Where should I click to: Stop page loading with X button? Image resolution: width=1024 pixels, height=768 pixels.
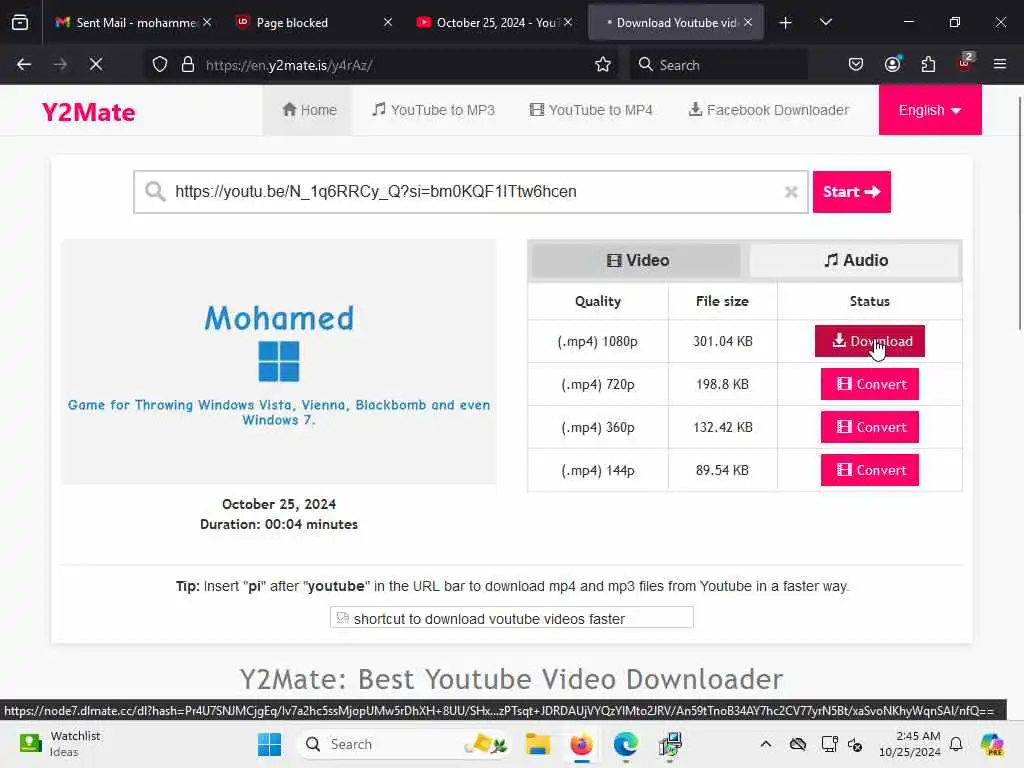pyautogui.click(x=96, y=64)
